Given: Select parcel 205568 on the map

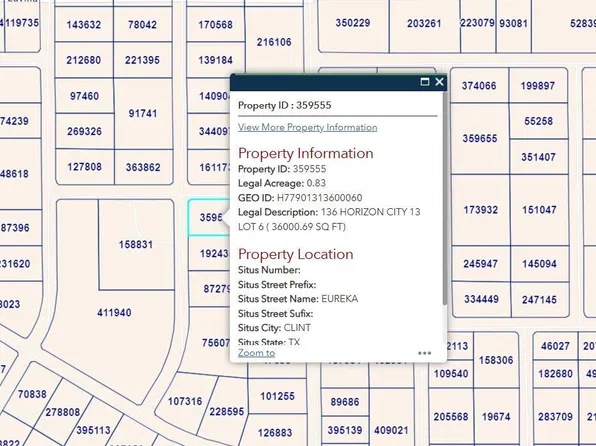Looking at the screenshot, I should click(451, 417).
